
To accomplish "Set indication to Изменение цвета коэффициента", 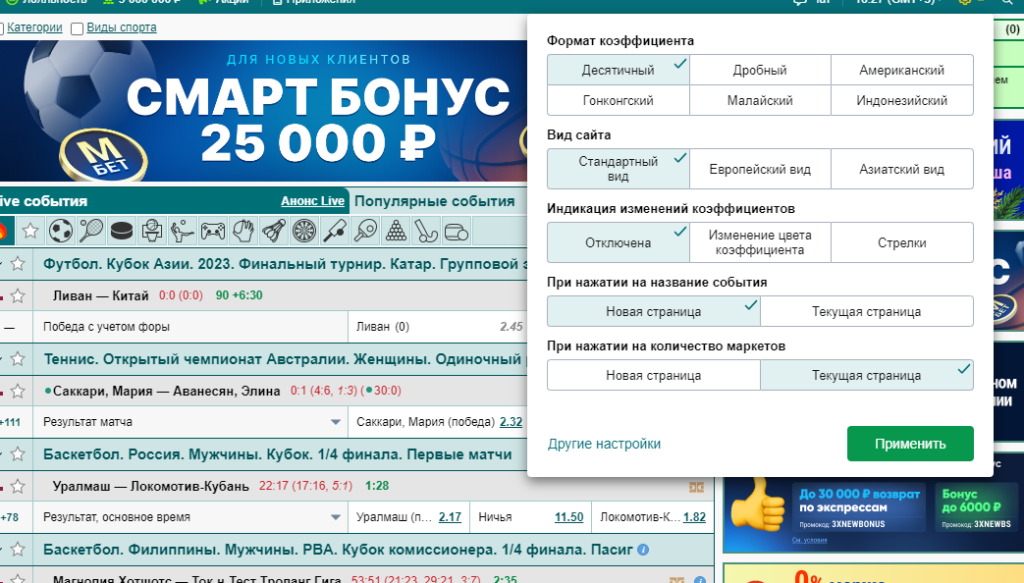I will (760, 243).
